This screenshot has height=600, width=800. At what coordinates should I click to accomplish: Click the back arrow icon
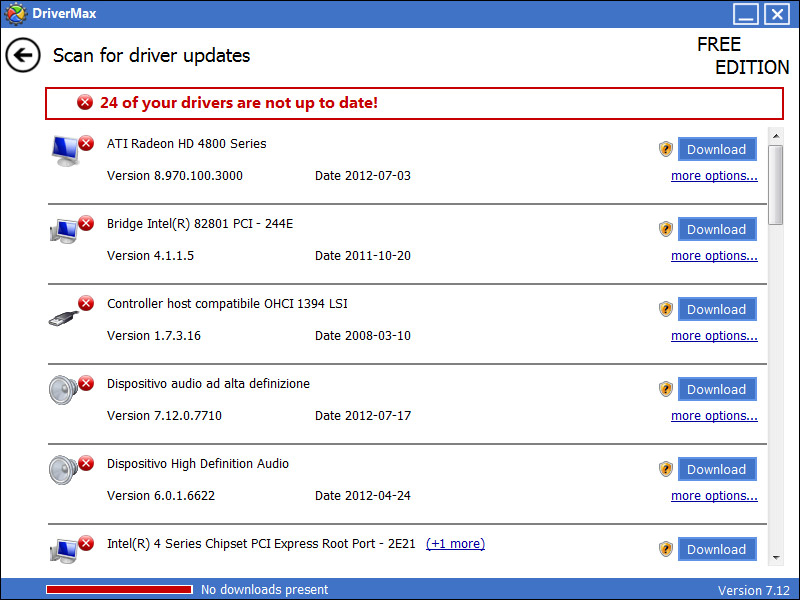[23, 55]
